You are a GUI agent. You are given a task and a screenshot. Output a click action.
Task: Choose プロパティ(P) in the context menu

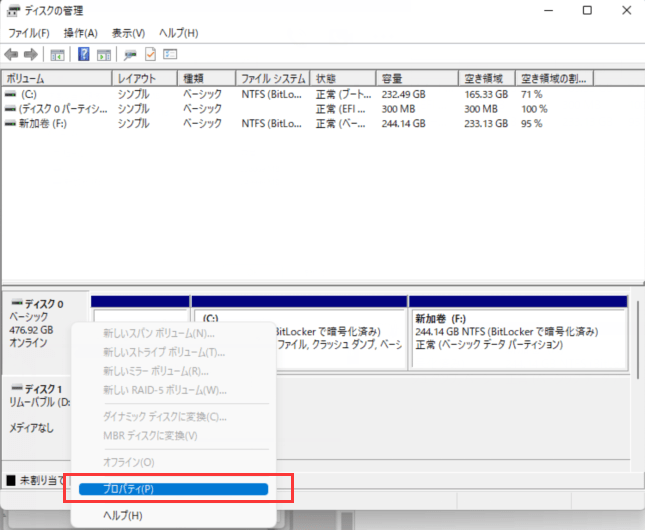click(173, 489)
